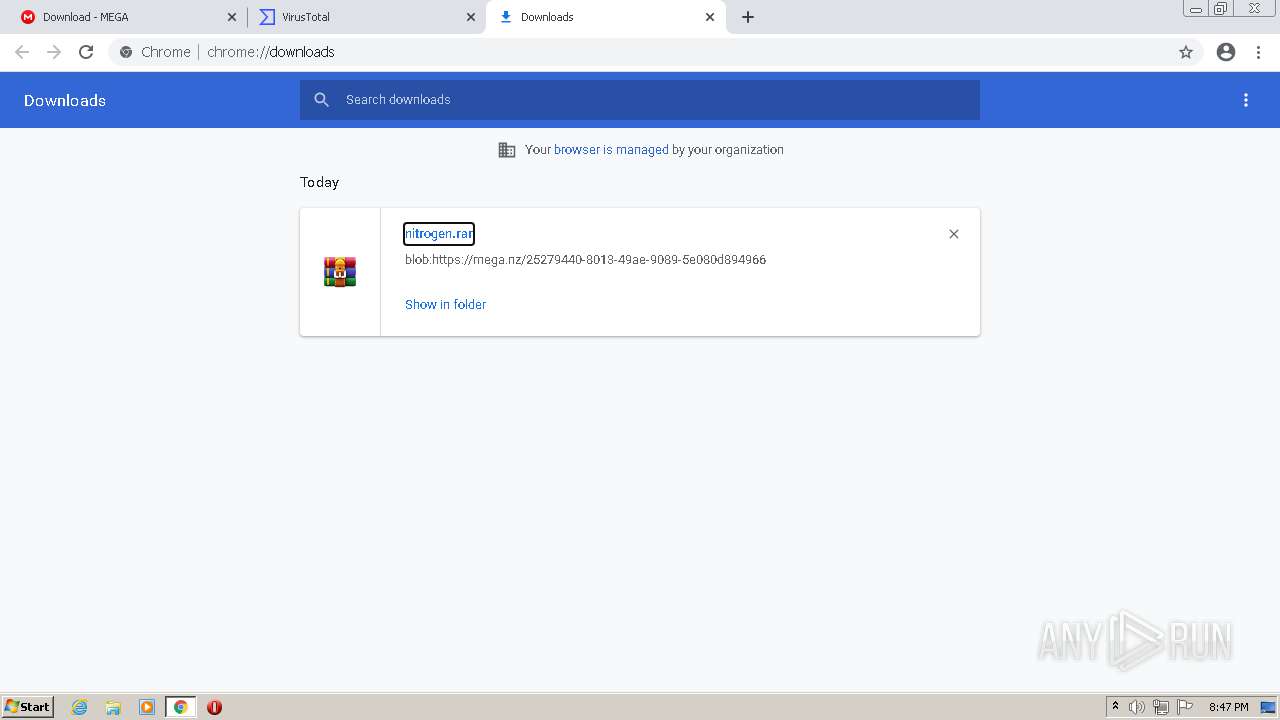Reload the current page

tap(86, 52)
